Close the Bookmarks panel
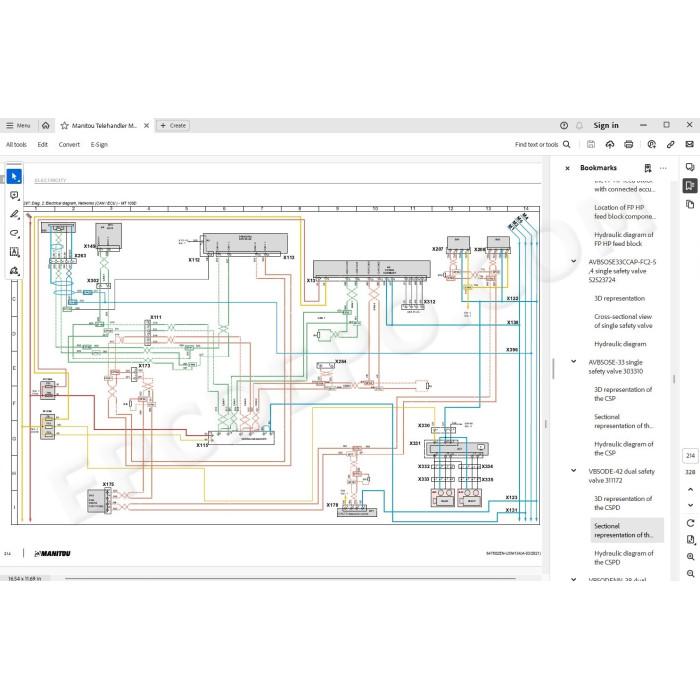Screen dimensions: 700x700 tap(567, 168)
